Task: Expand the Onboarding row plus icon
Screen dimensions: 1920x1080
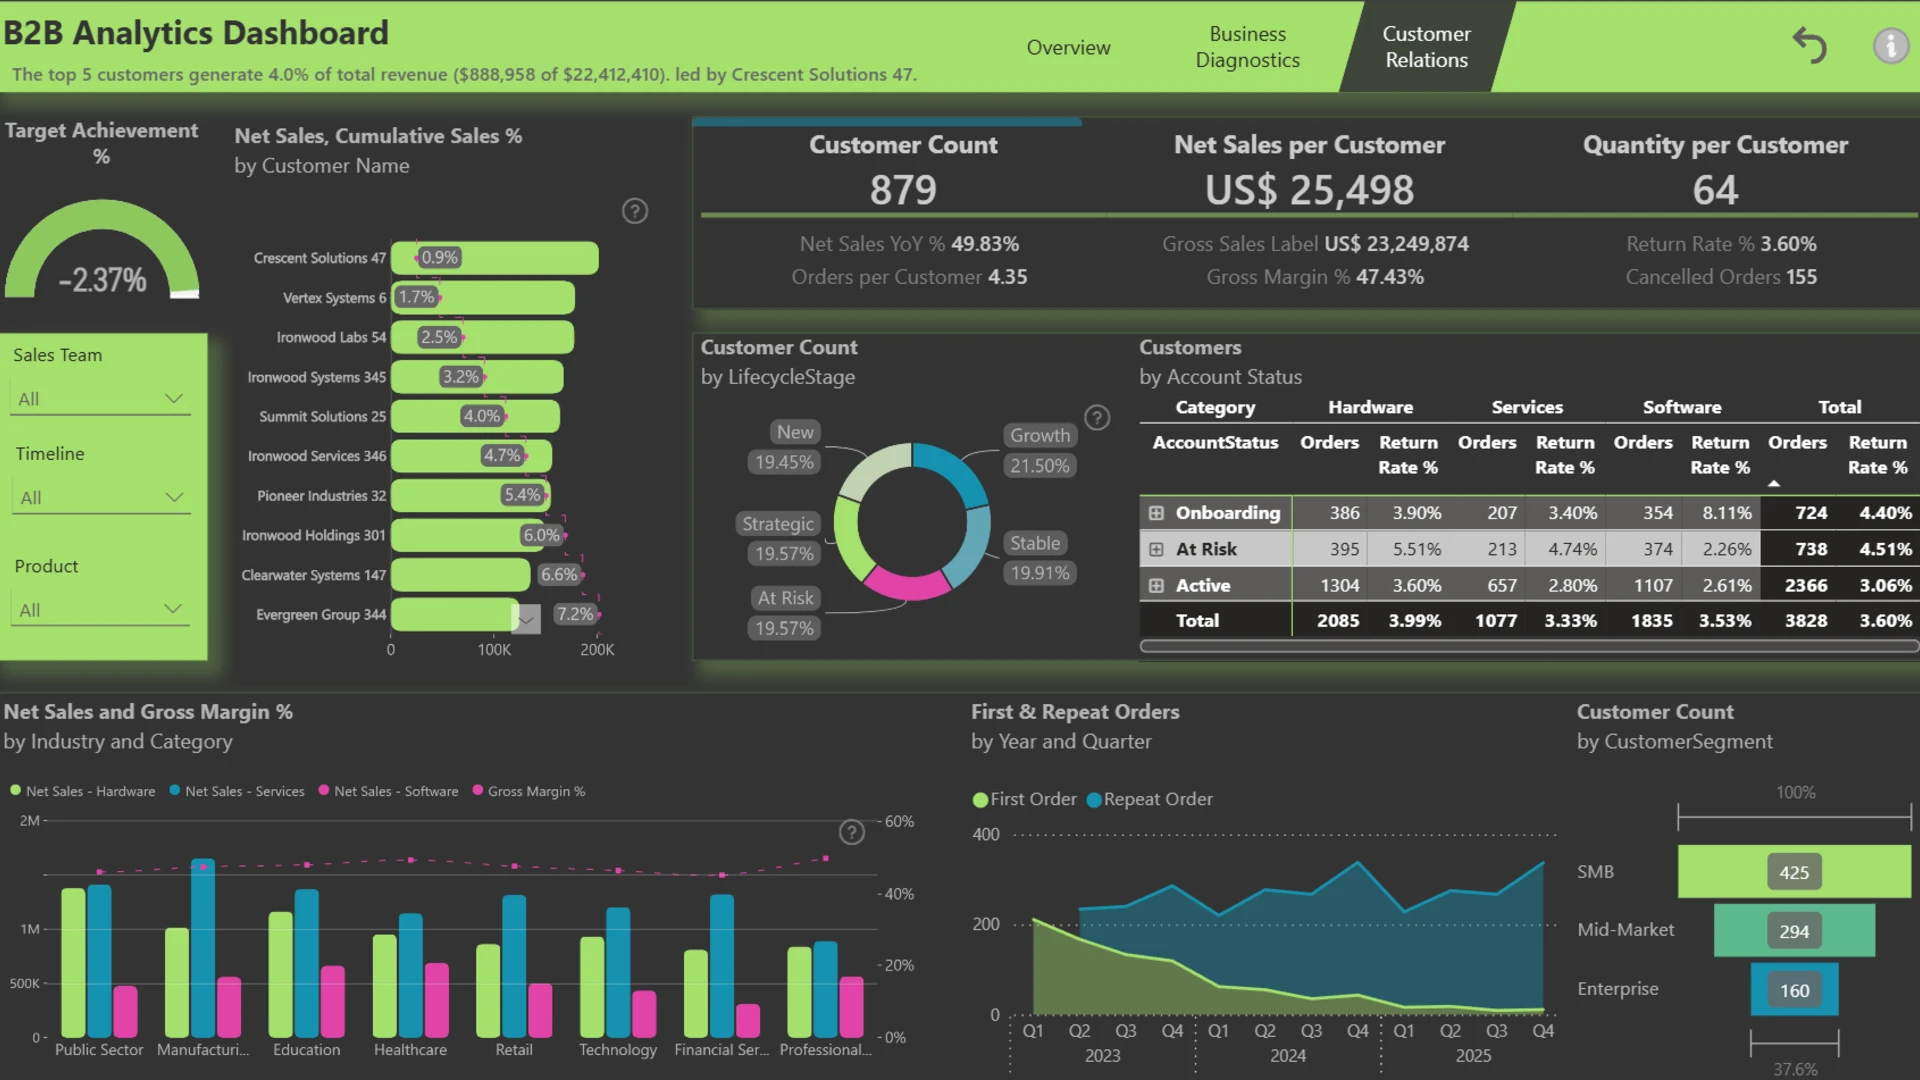Action: (x=1156, y=513)
